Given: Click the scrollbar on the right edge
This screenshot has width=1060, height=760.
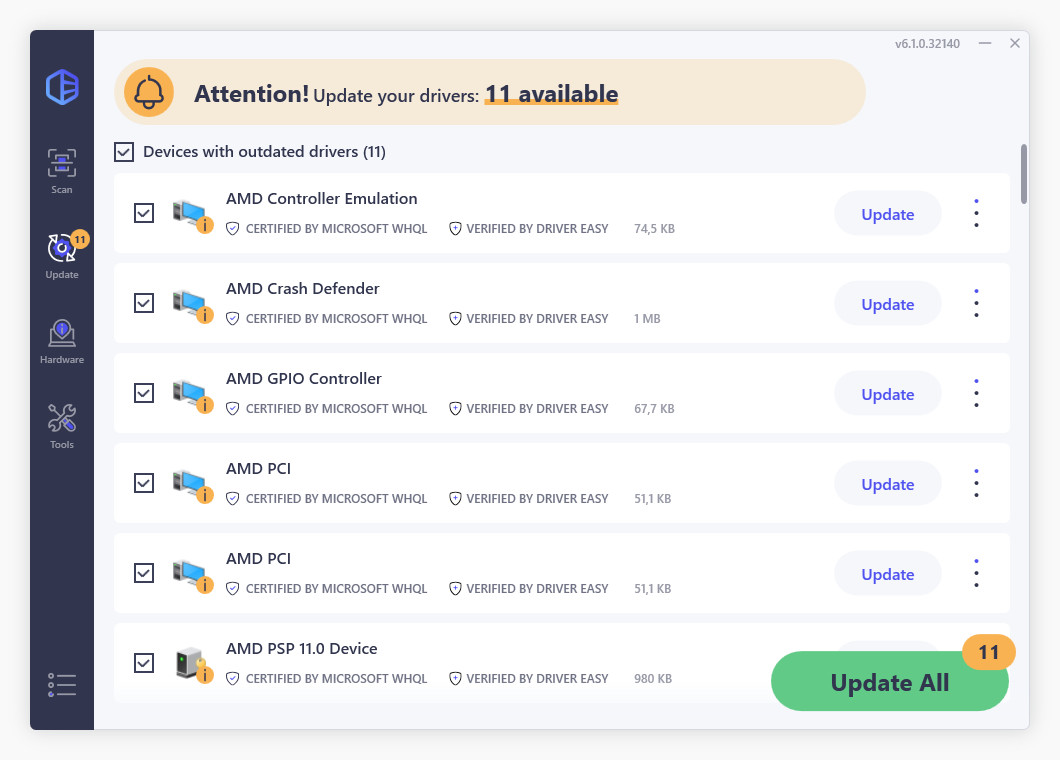Looking at the screenshot, I should pos(1023,176).
